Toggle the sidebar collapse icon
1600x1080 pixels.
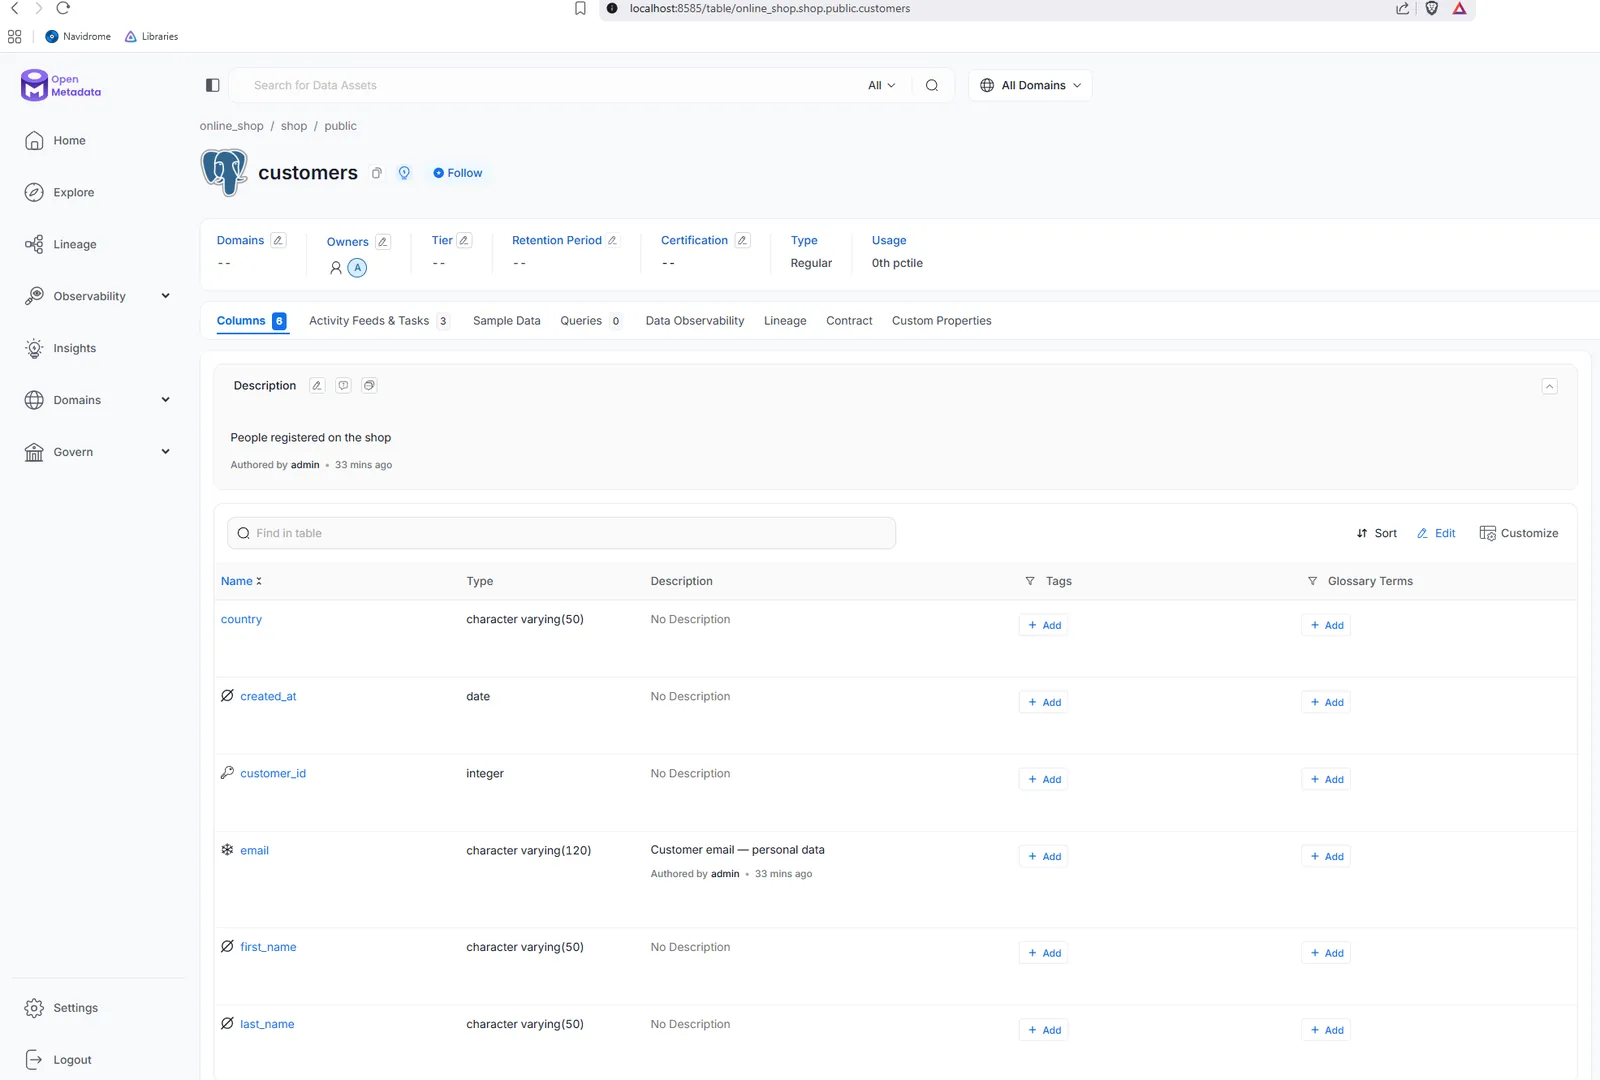point(212,86)
